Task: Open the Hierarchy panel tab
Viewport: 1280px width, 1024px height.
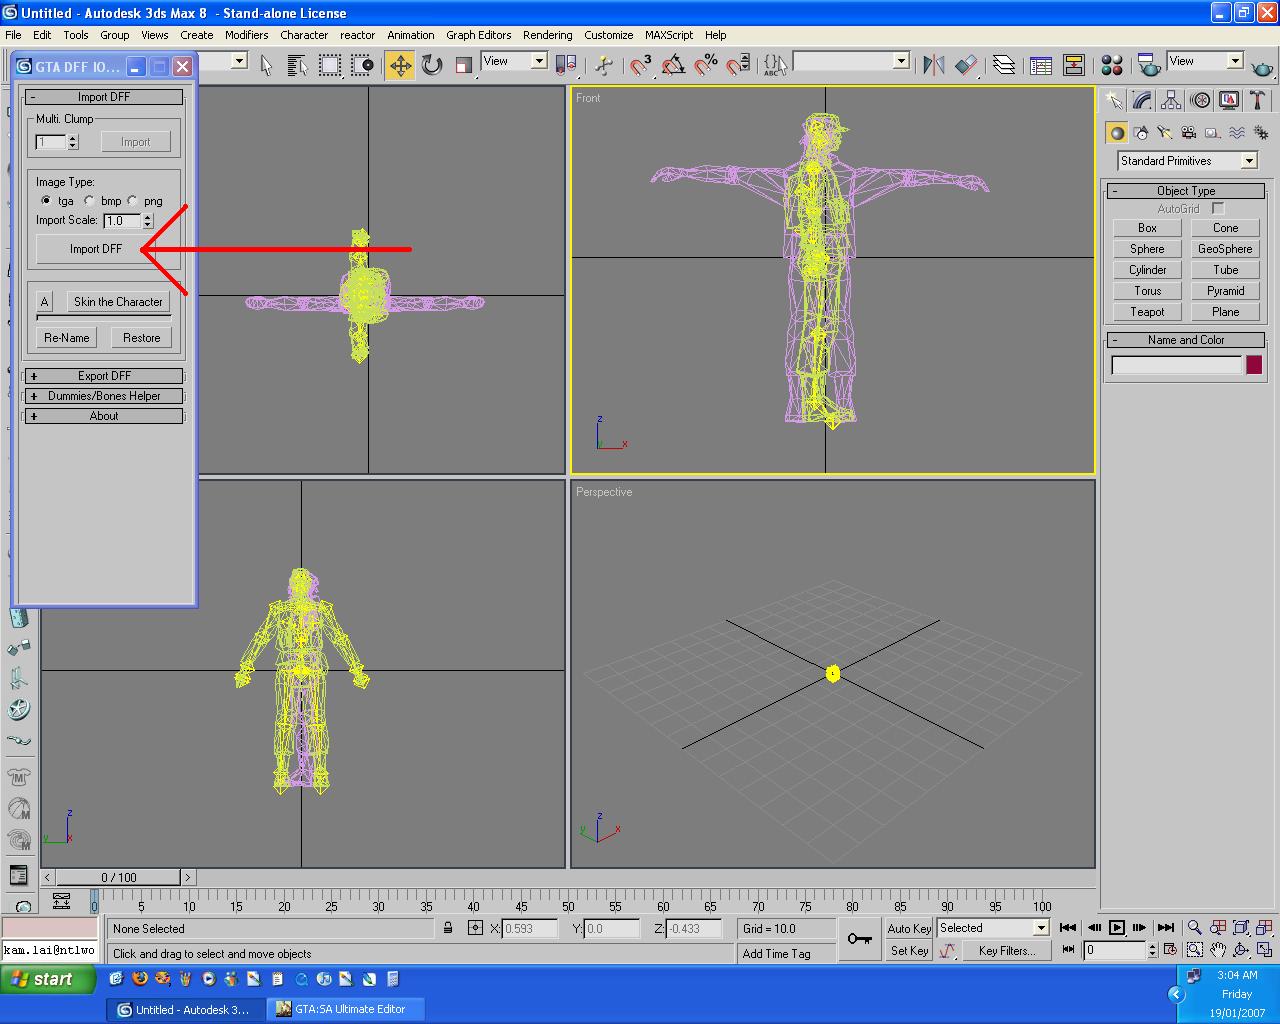Action: (x=1171, y=101)
